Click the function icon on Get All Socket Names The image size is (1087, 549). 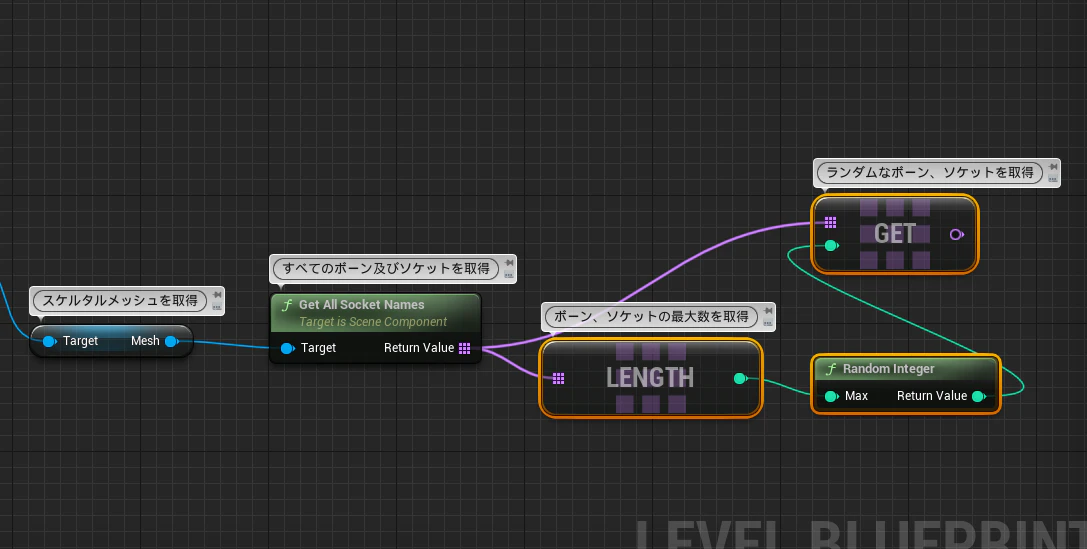coord(286,305)
